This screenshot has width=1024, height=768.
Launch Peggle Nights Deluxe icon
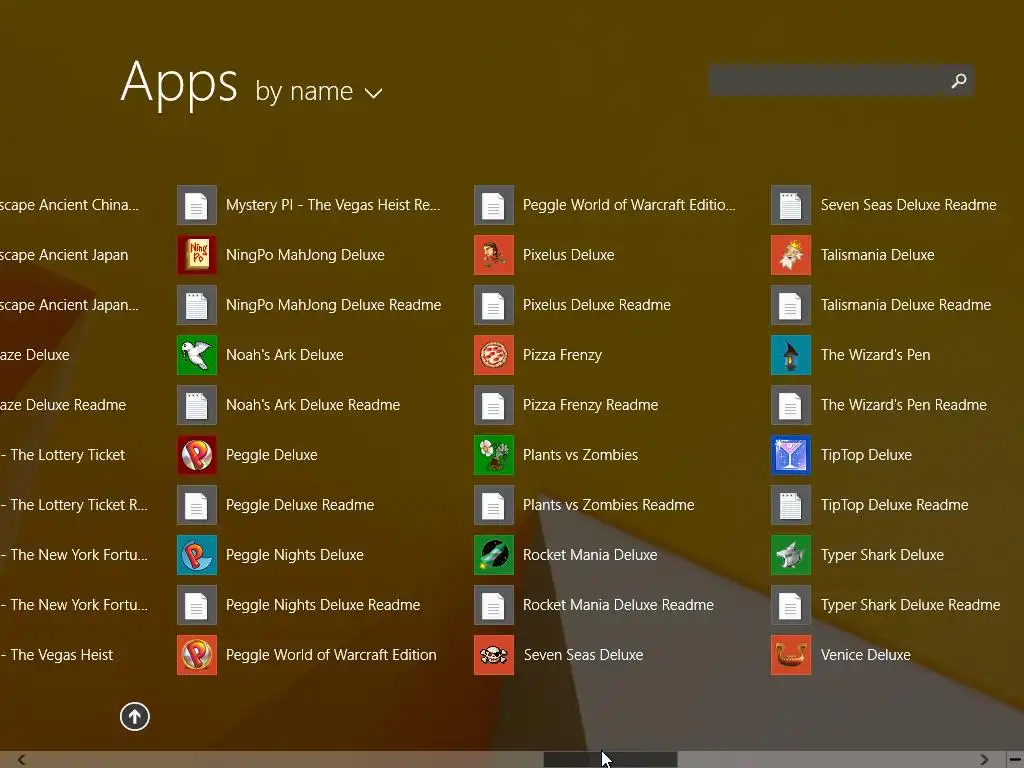[x=197, y=555]
